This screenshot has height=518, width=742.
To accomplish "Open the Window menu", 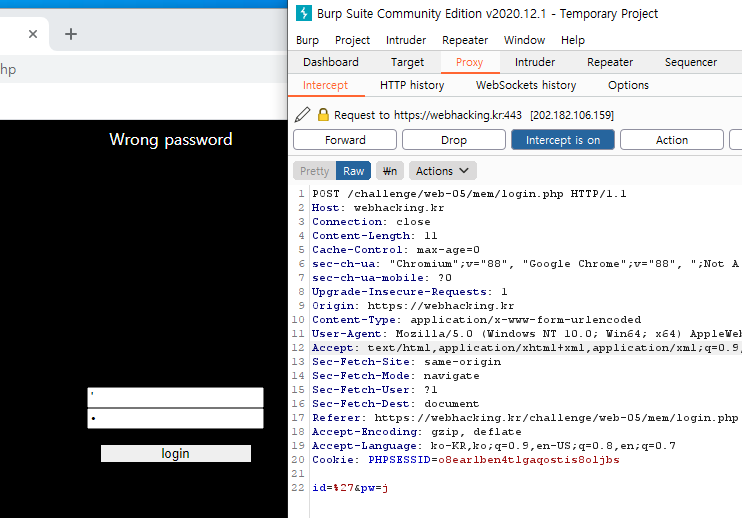I will pyautogui.click(x=524, y=40).
